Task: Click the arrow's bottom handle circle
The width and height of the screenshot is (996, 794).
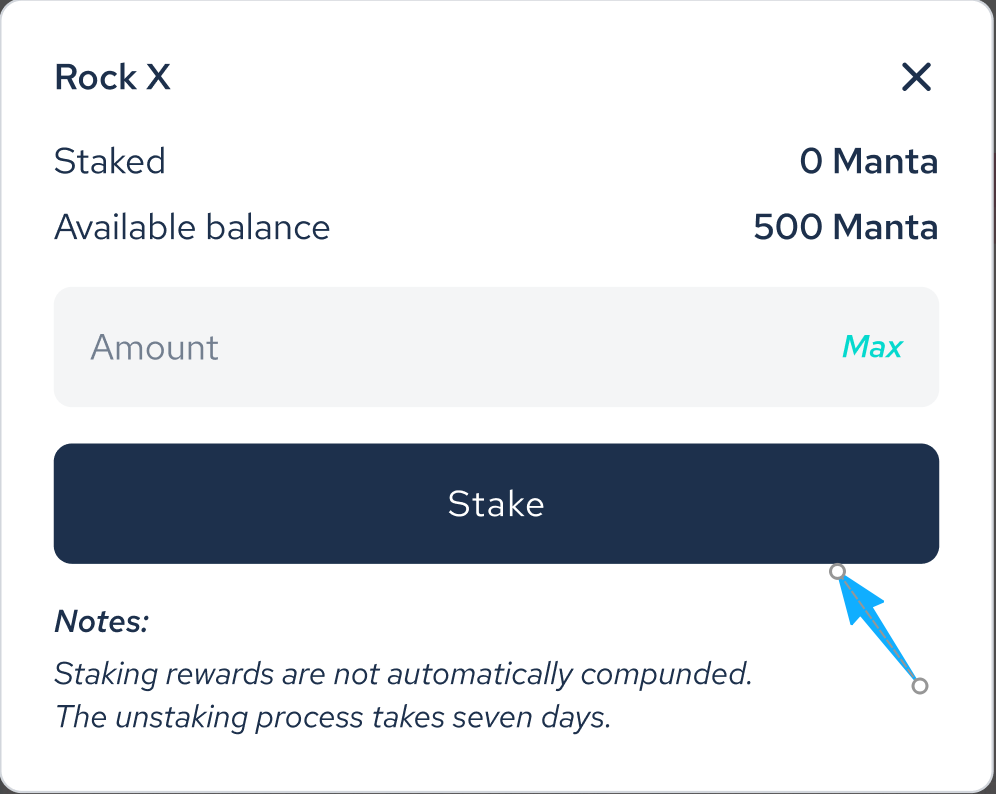Action: pos(919,686)
